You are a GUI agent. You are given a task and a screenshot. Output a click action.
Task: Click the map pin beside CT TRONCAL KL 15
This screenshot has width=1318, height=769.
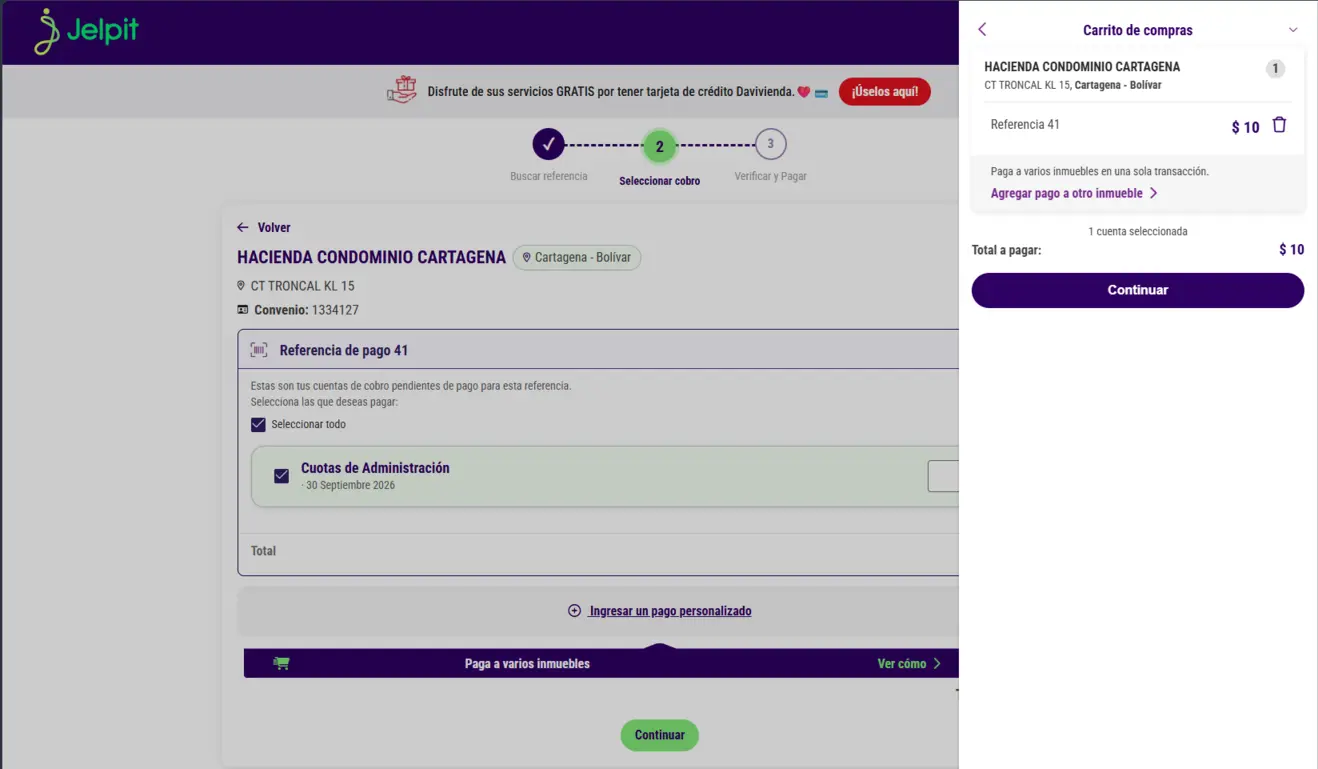coord(241,286)
